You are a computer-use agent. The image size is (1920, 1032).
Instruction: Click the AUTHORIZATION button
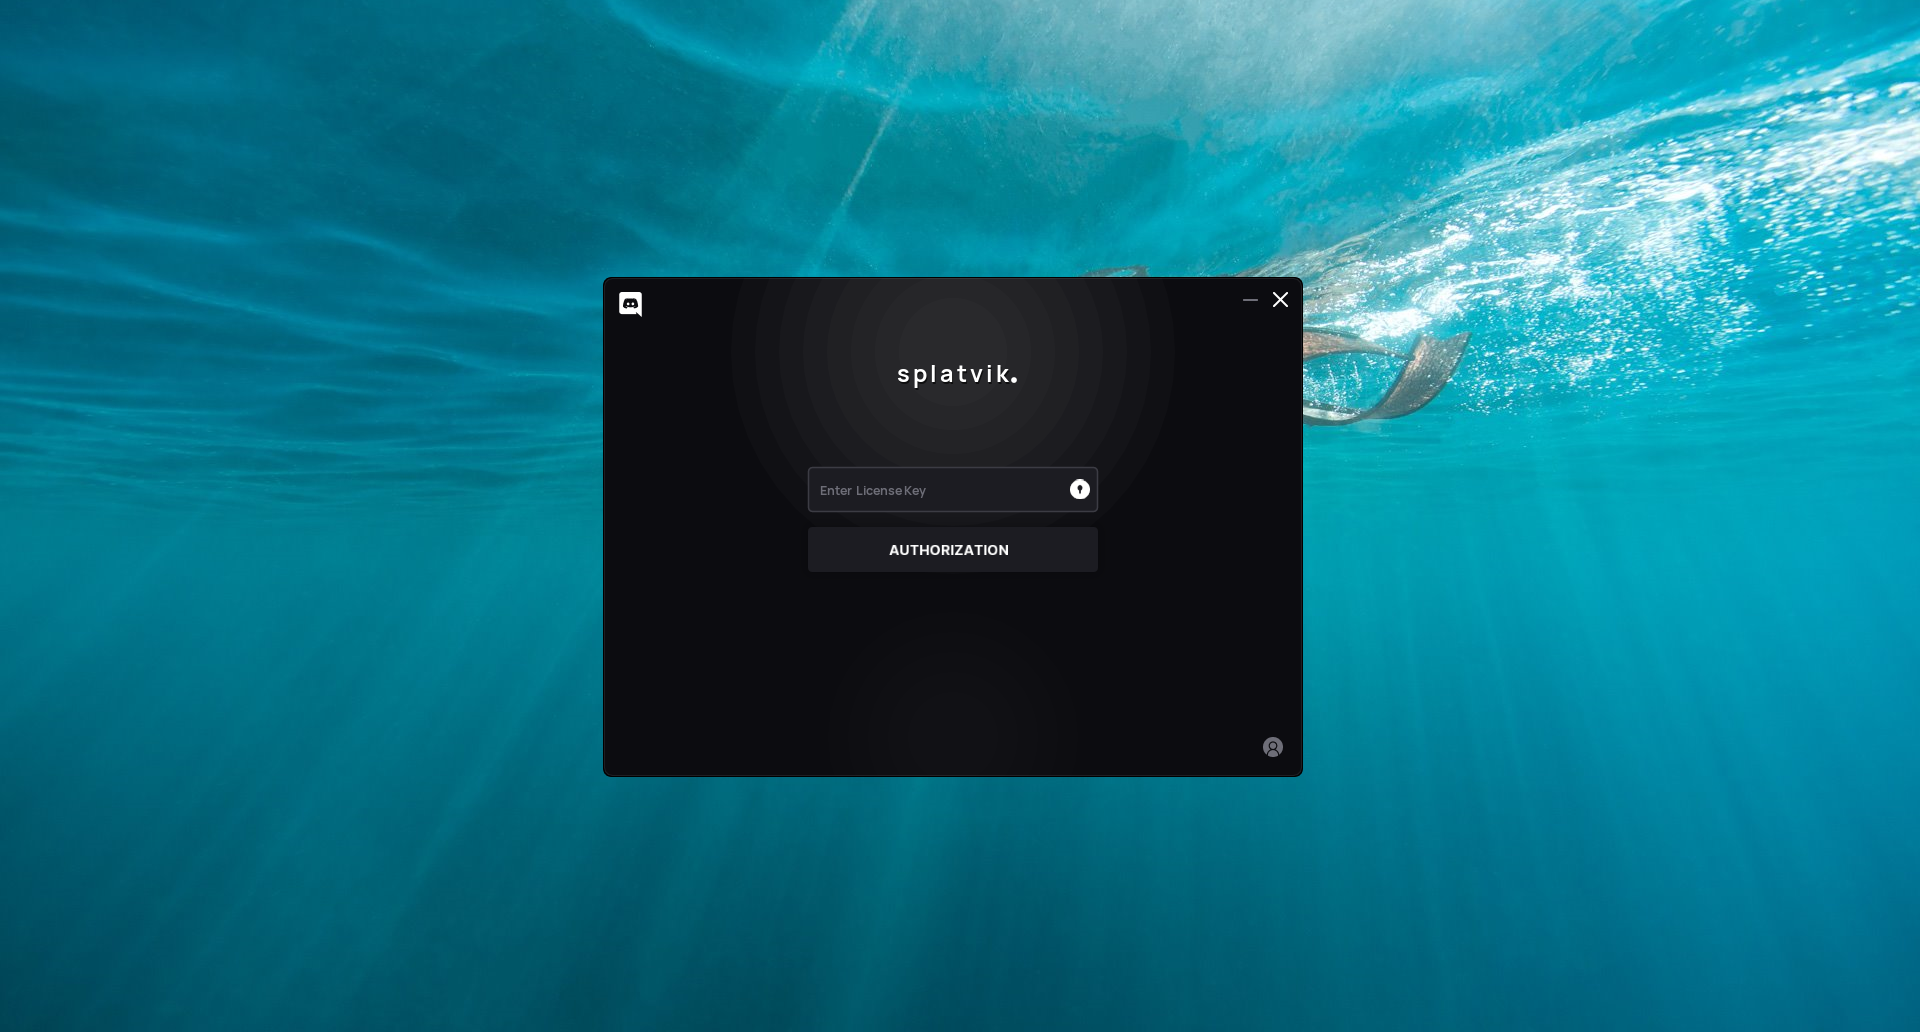coord(953,550)
